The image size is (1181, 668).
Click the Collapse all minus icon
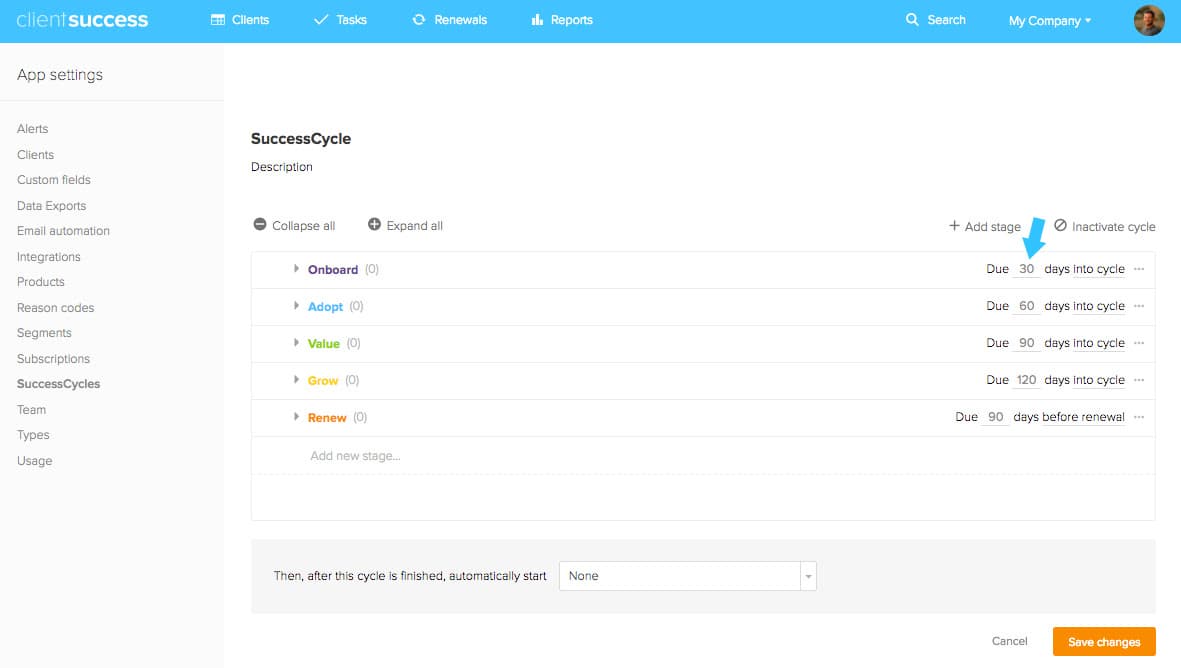[x=260, y=224]
